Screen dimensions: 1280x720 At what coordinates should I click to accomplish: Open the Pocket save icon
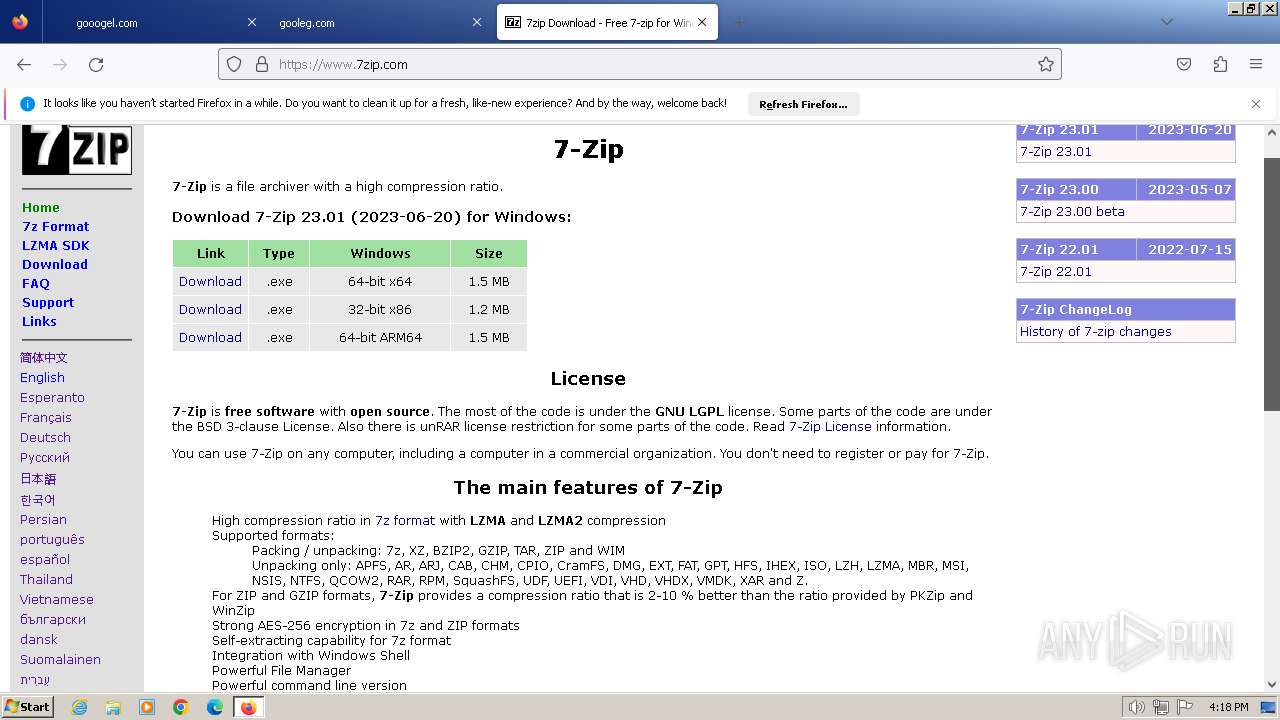coord(1184,64)
